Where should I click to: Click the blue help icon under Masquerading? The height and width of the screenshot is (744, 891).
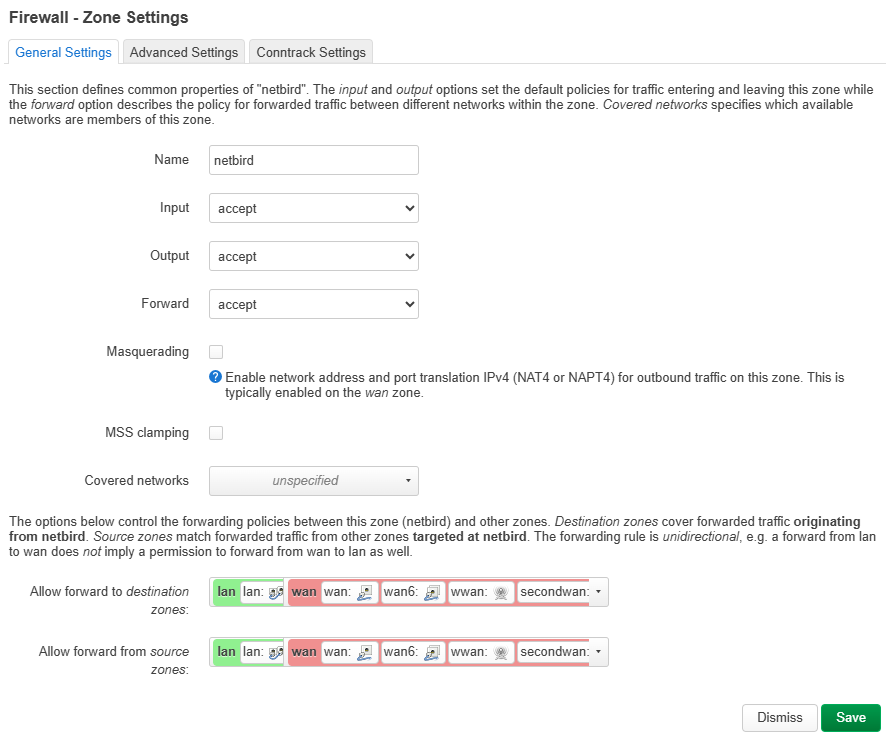pos(215,378)
